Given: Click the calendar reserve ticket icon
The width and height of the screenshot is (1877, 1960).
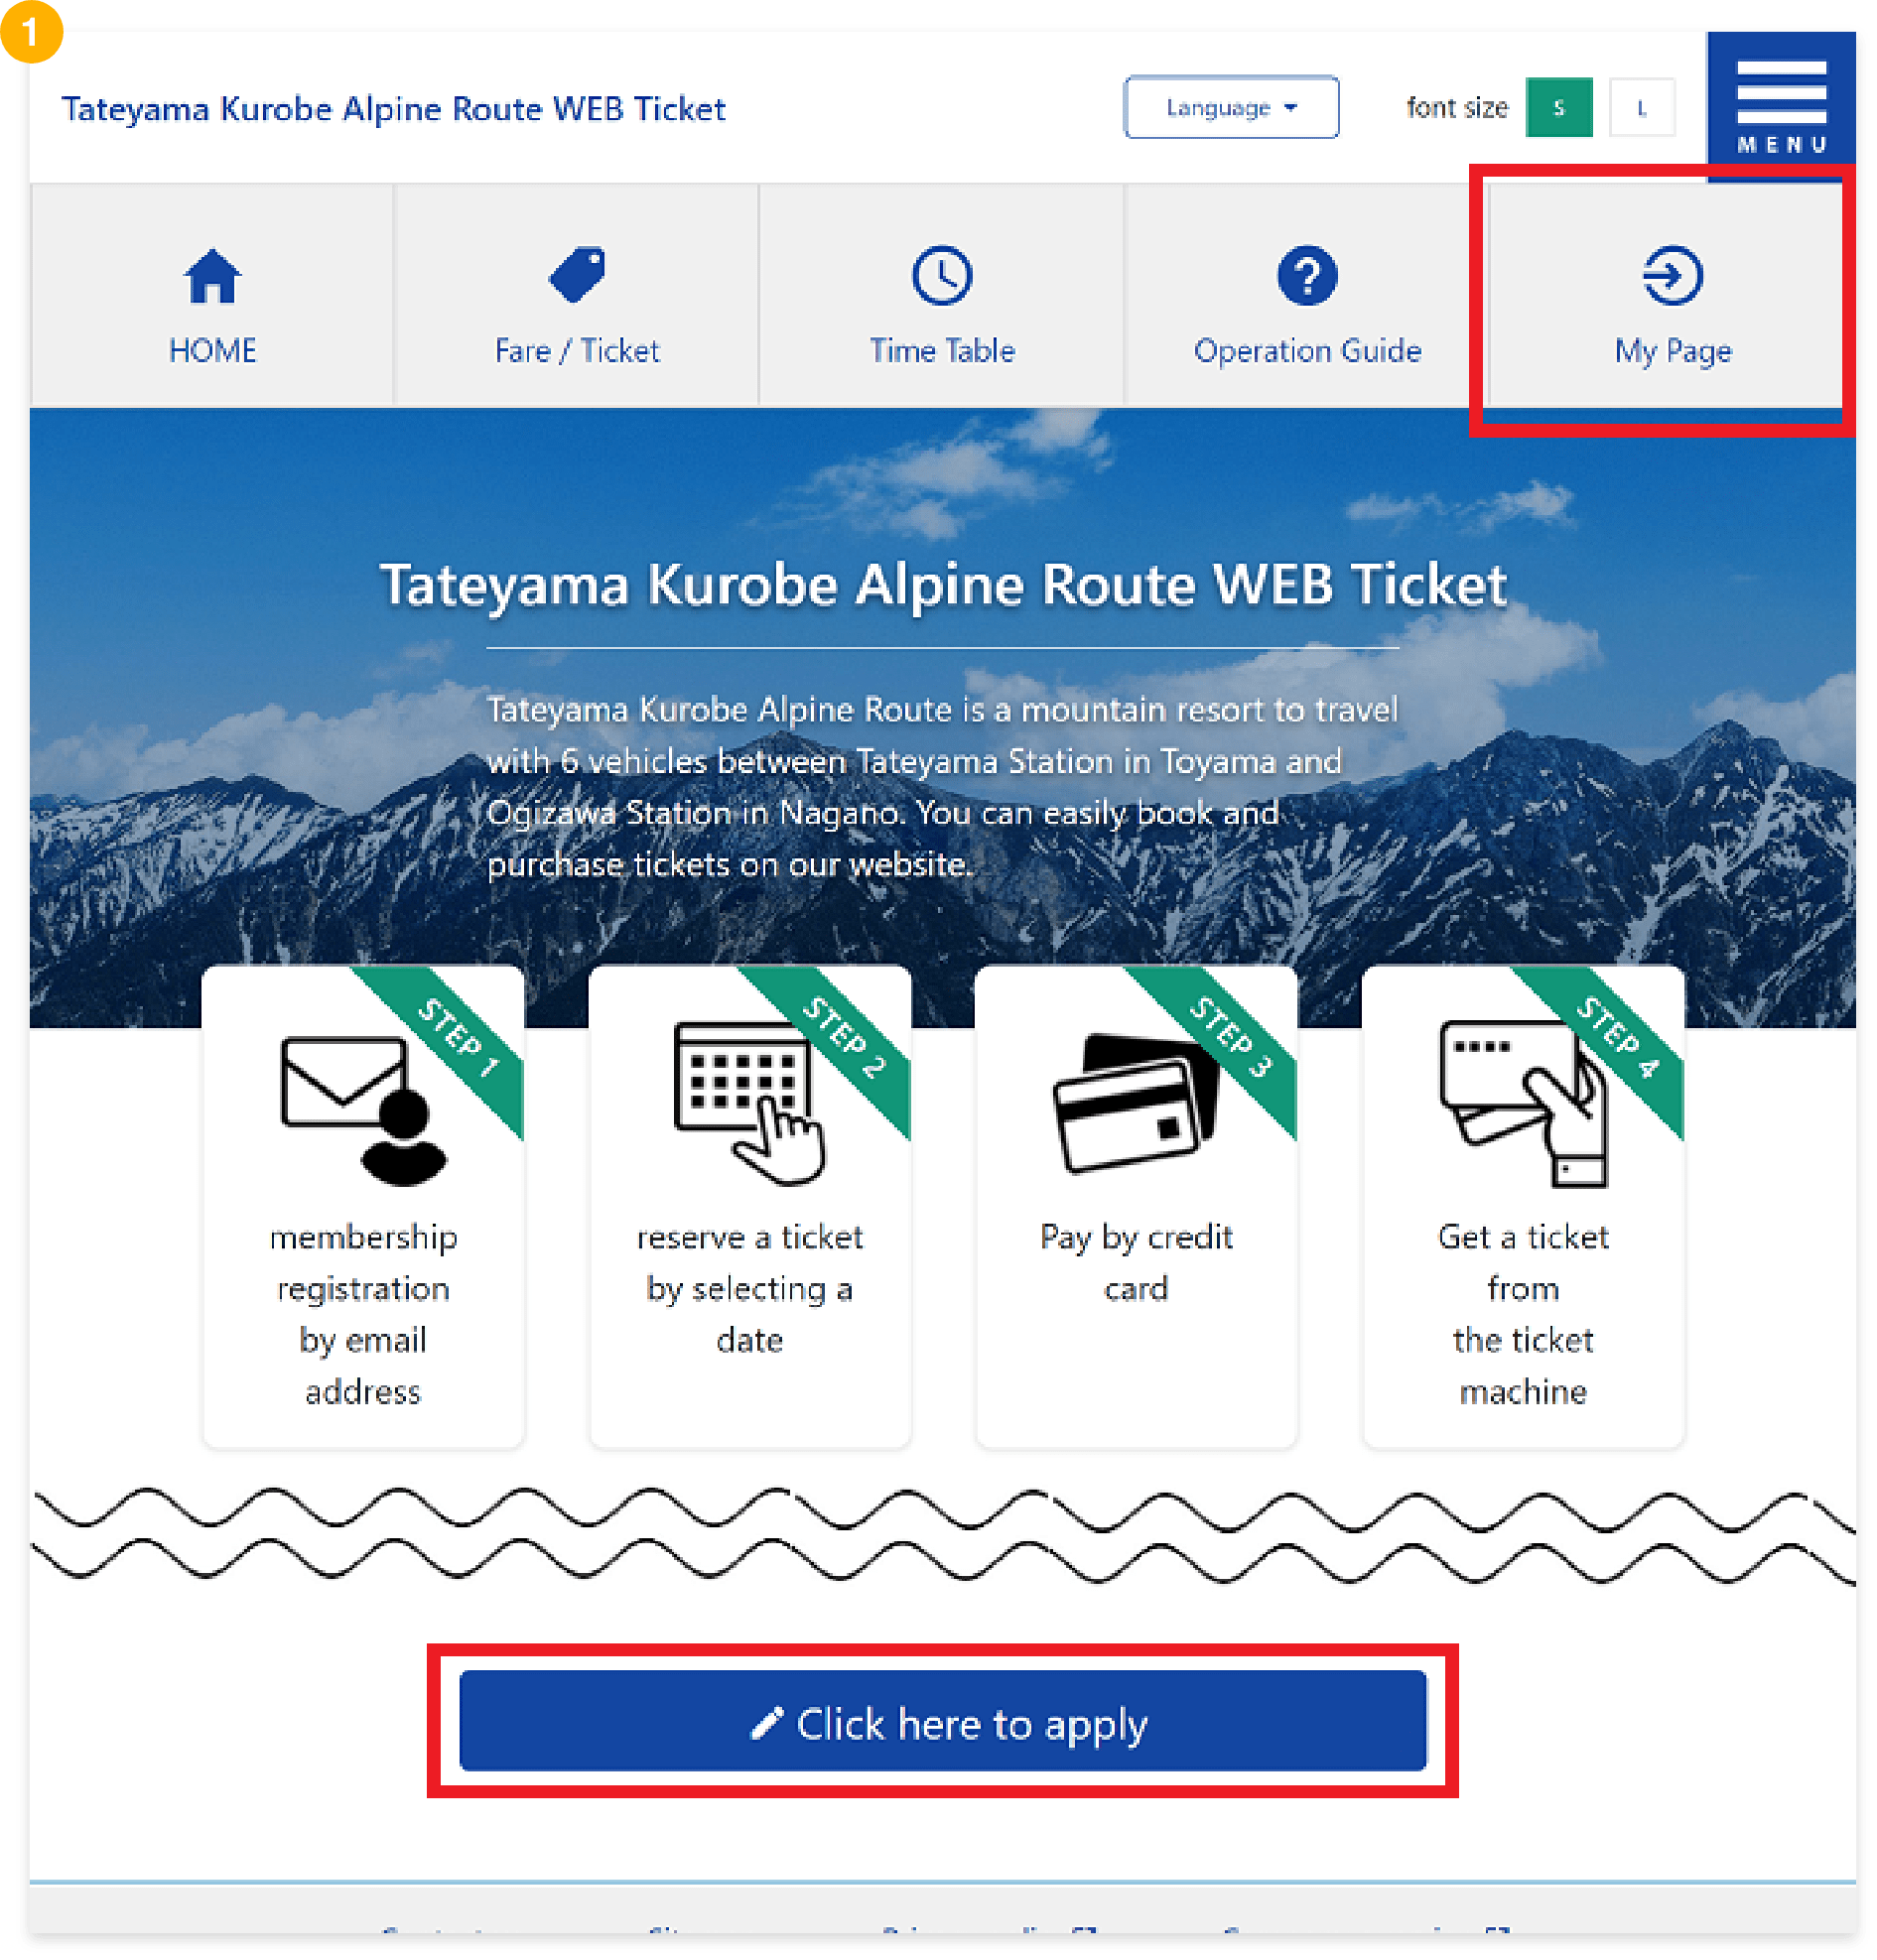Looking at the screenshot, I should (x=749, y=1103).
